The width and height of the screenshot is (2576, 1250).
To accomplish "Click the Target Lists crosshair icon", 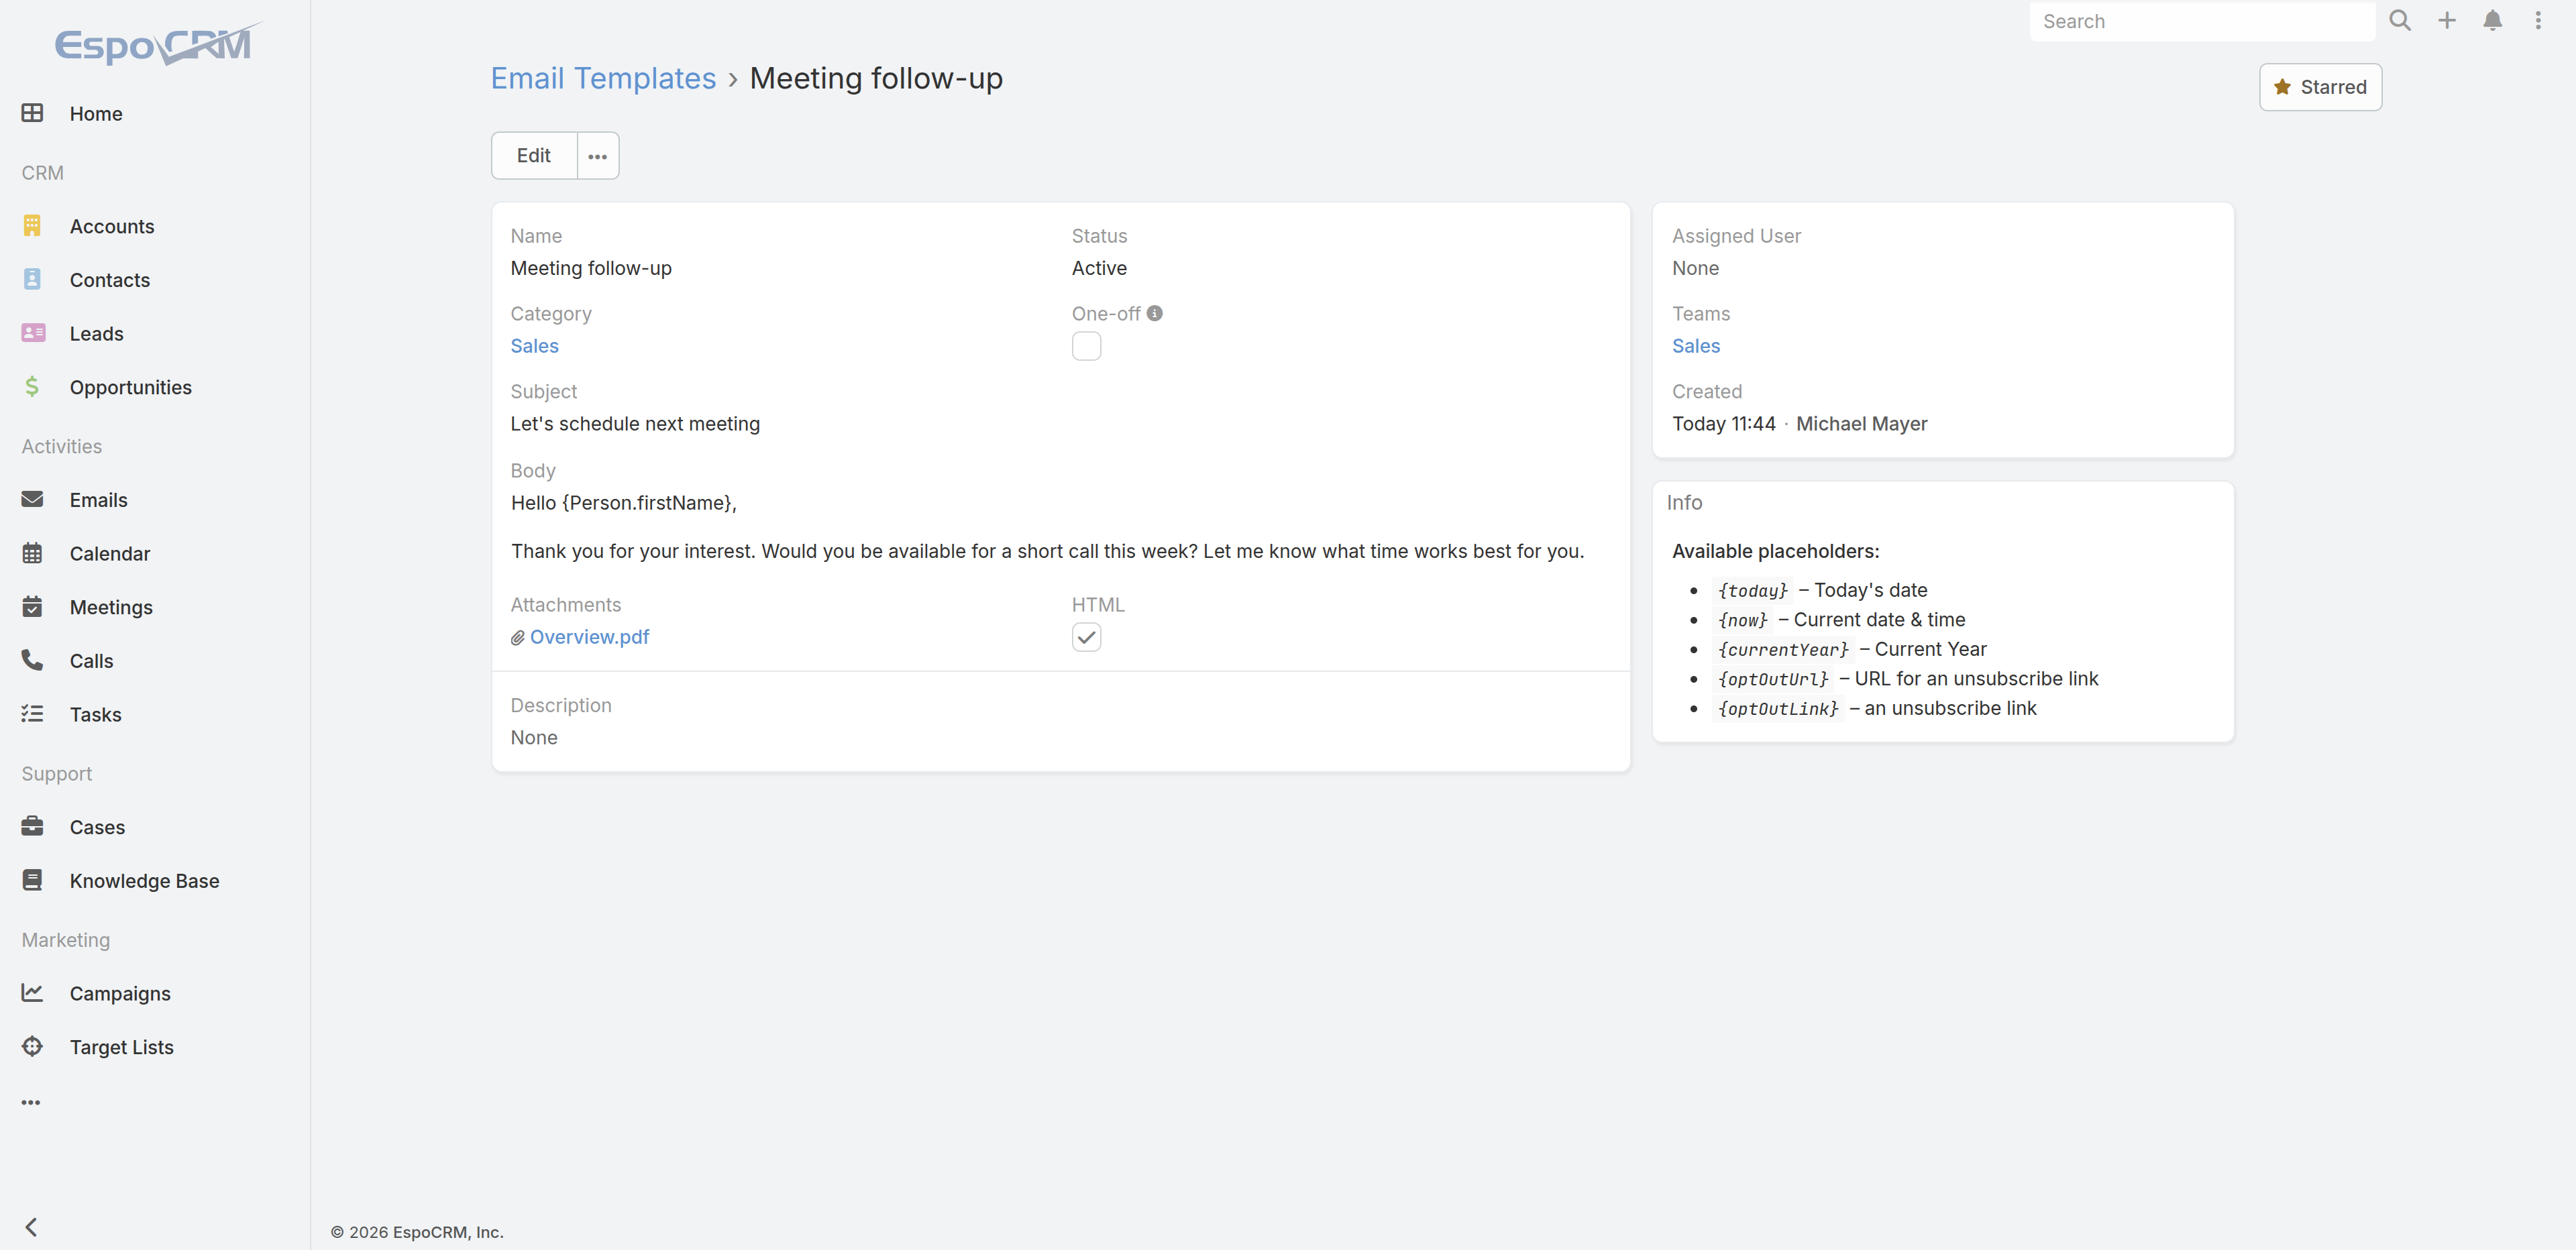I will [32, 1046].
